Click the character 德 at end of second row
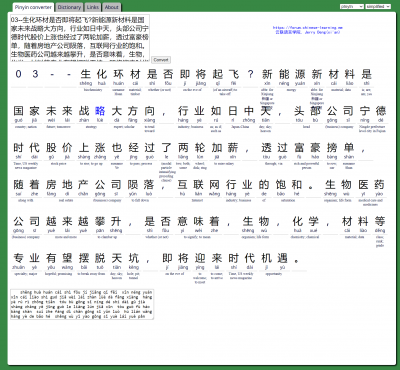 point(381,111)
